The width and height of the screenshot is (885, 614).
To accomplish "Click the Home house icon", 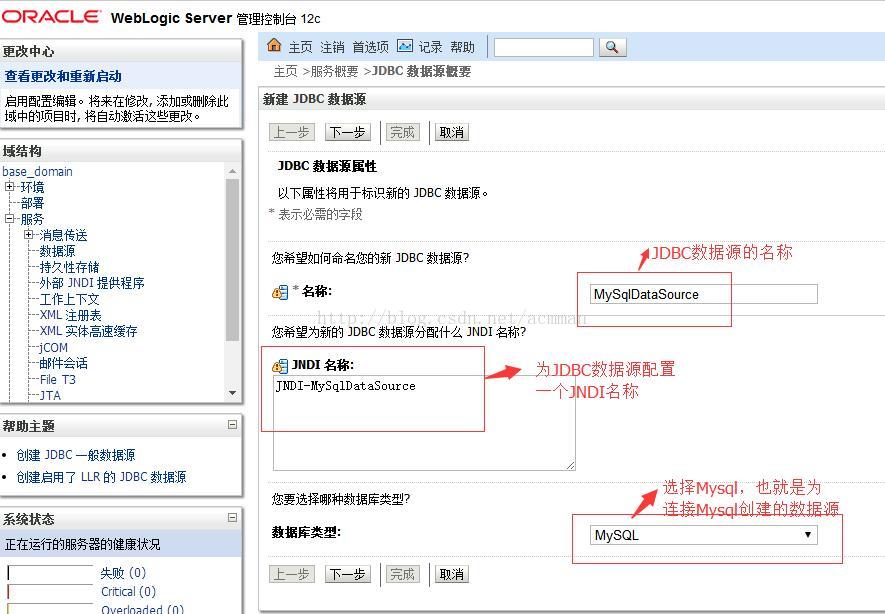I will click(274, 45).
